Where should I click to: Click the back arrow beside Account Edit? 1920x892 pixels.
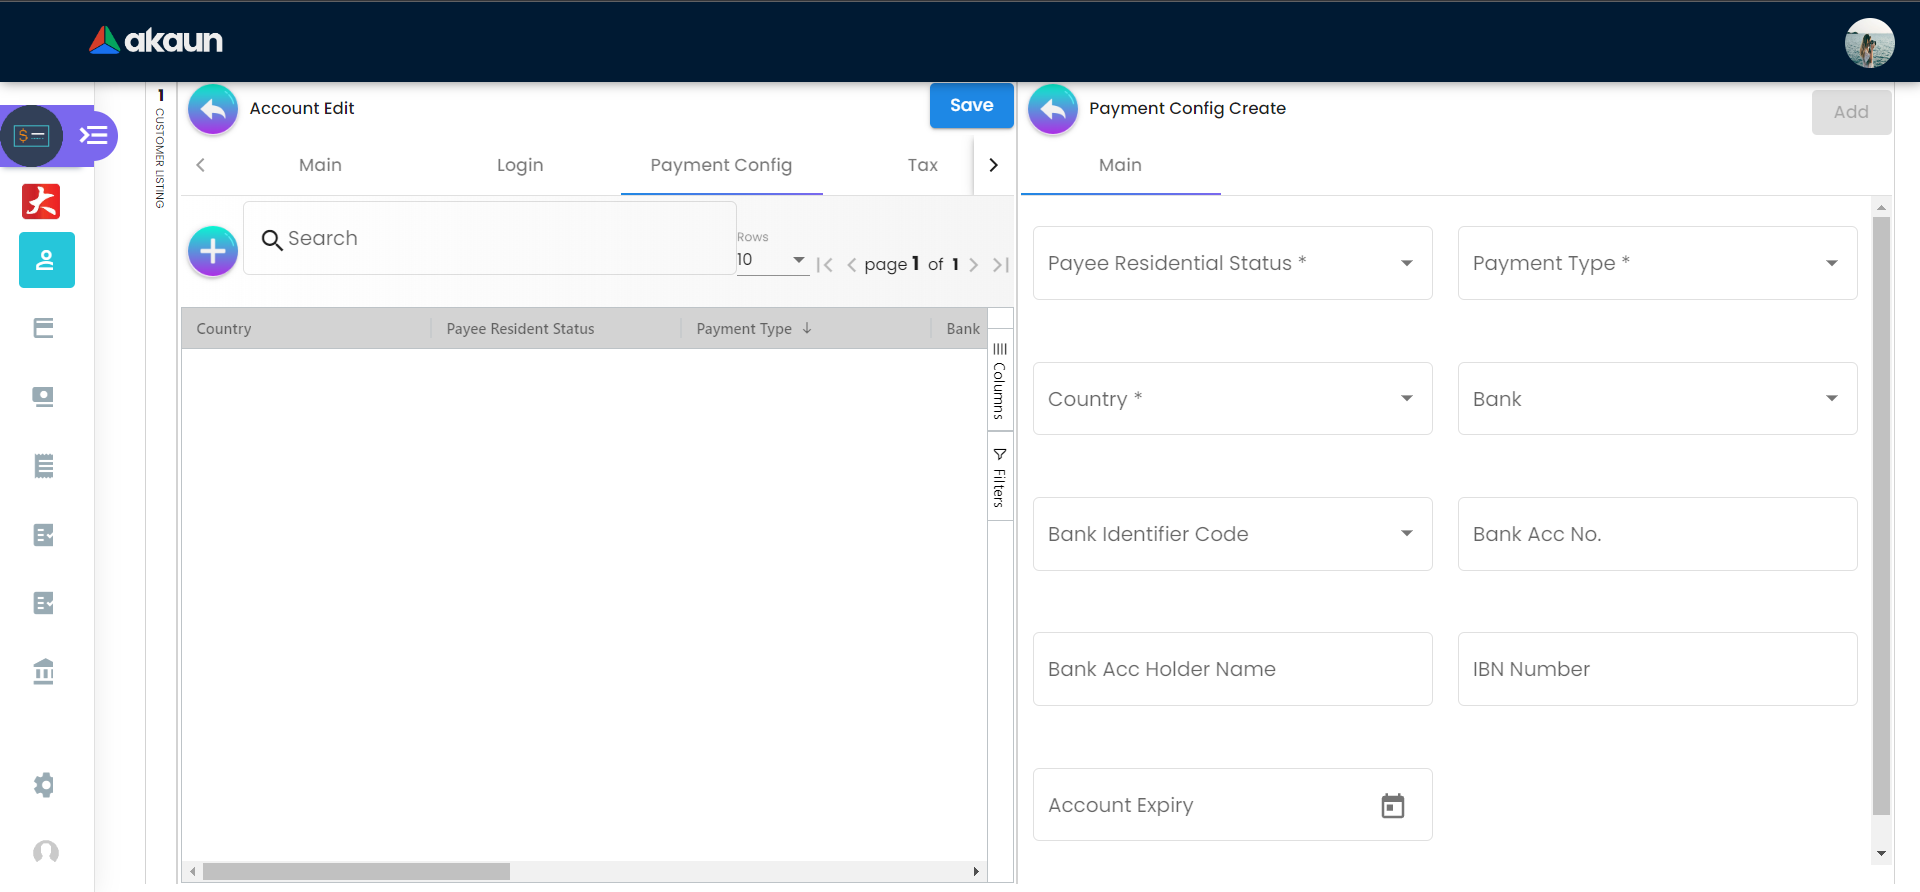click(x=212, y=109)
